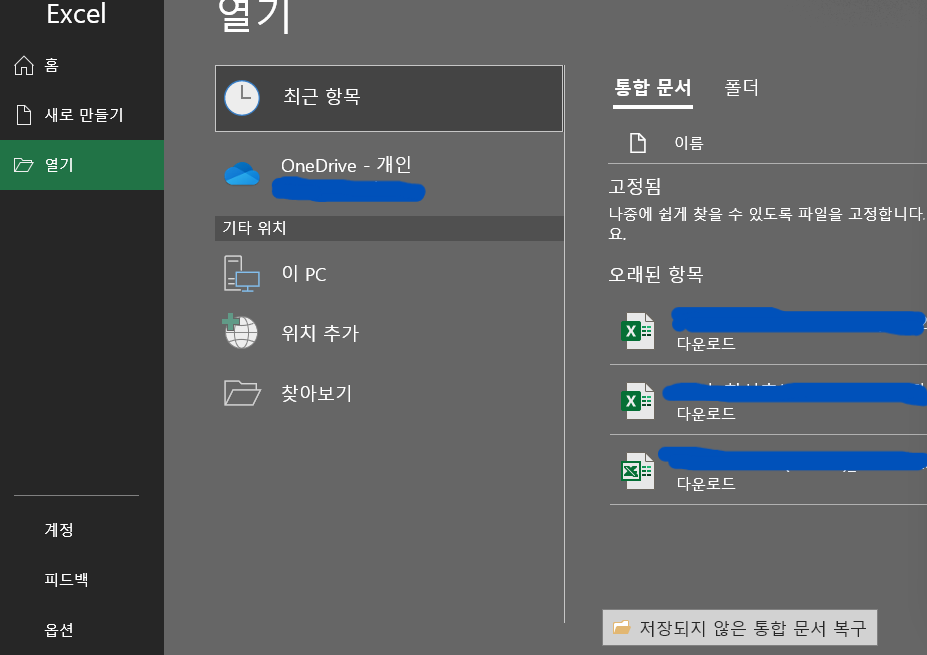
Task: Click 다운로드 path under second recent file
Action: coord(706,414)
